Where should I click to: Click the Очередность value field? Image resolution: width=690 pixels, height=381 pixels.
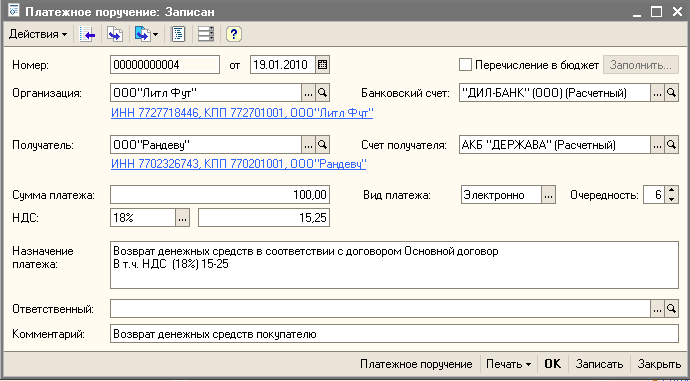tap(653, 195)
